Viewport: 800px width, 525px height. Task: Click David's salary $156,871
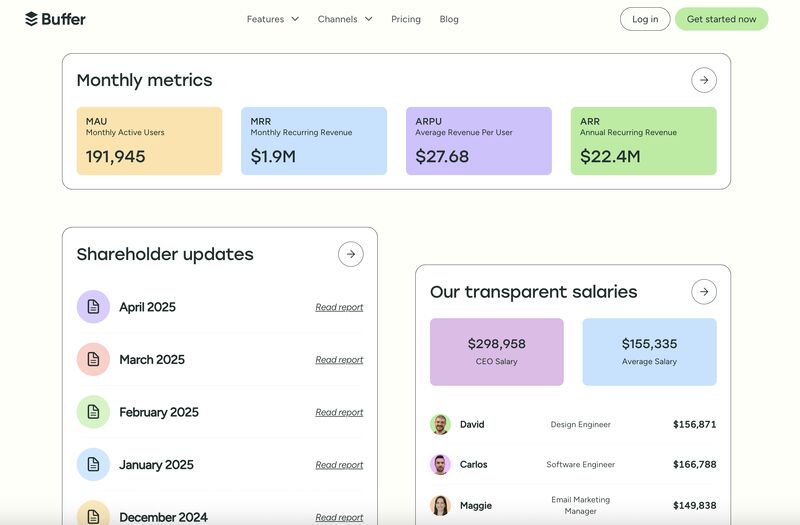pyautogui.click(x=694, y=424)
